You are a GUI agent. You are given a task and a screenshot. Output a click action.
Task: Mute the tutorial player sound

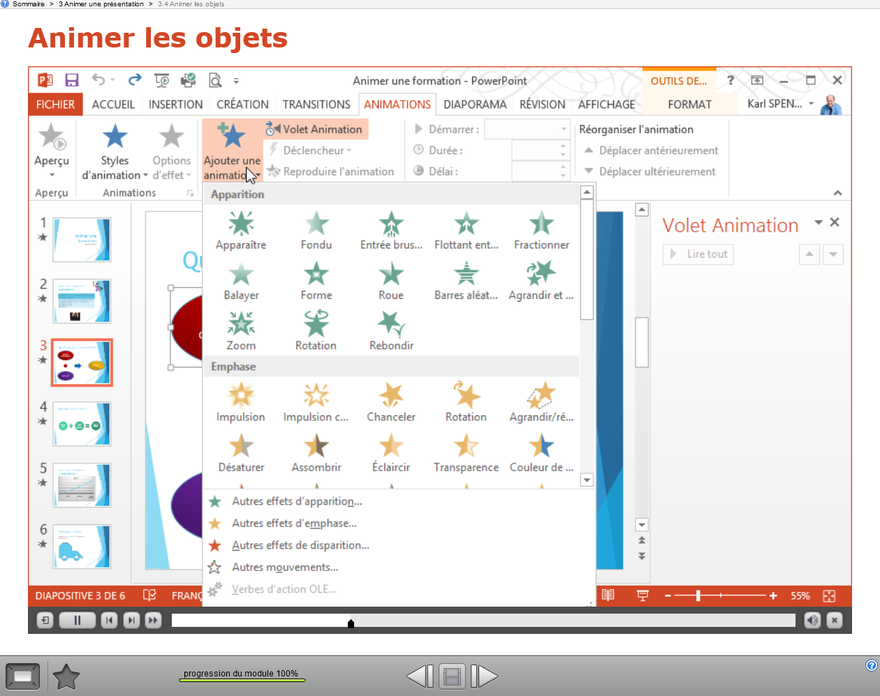(x=812, y=621)
